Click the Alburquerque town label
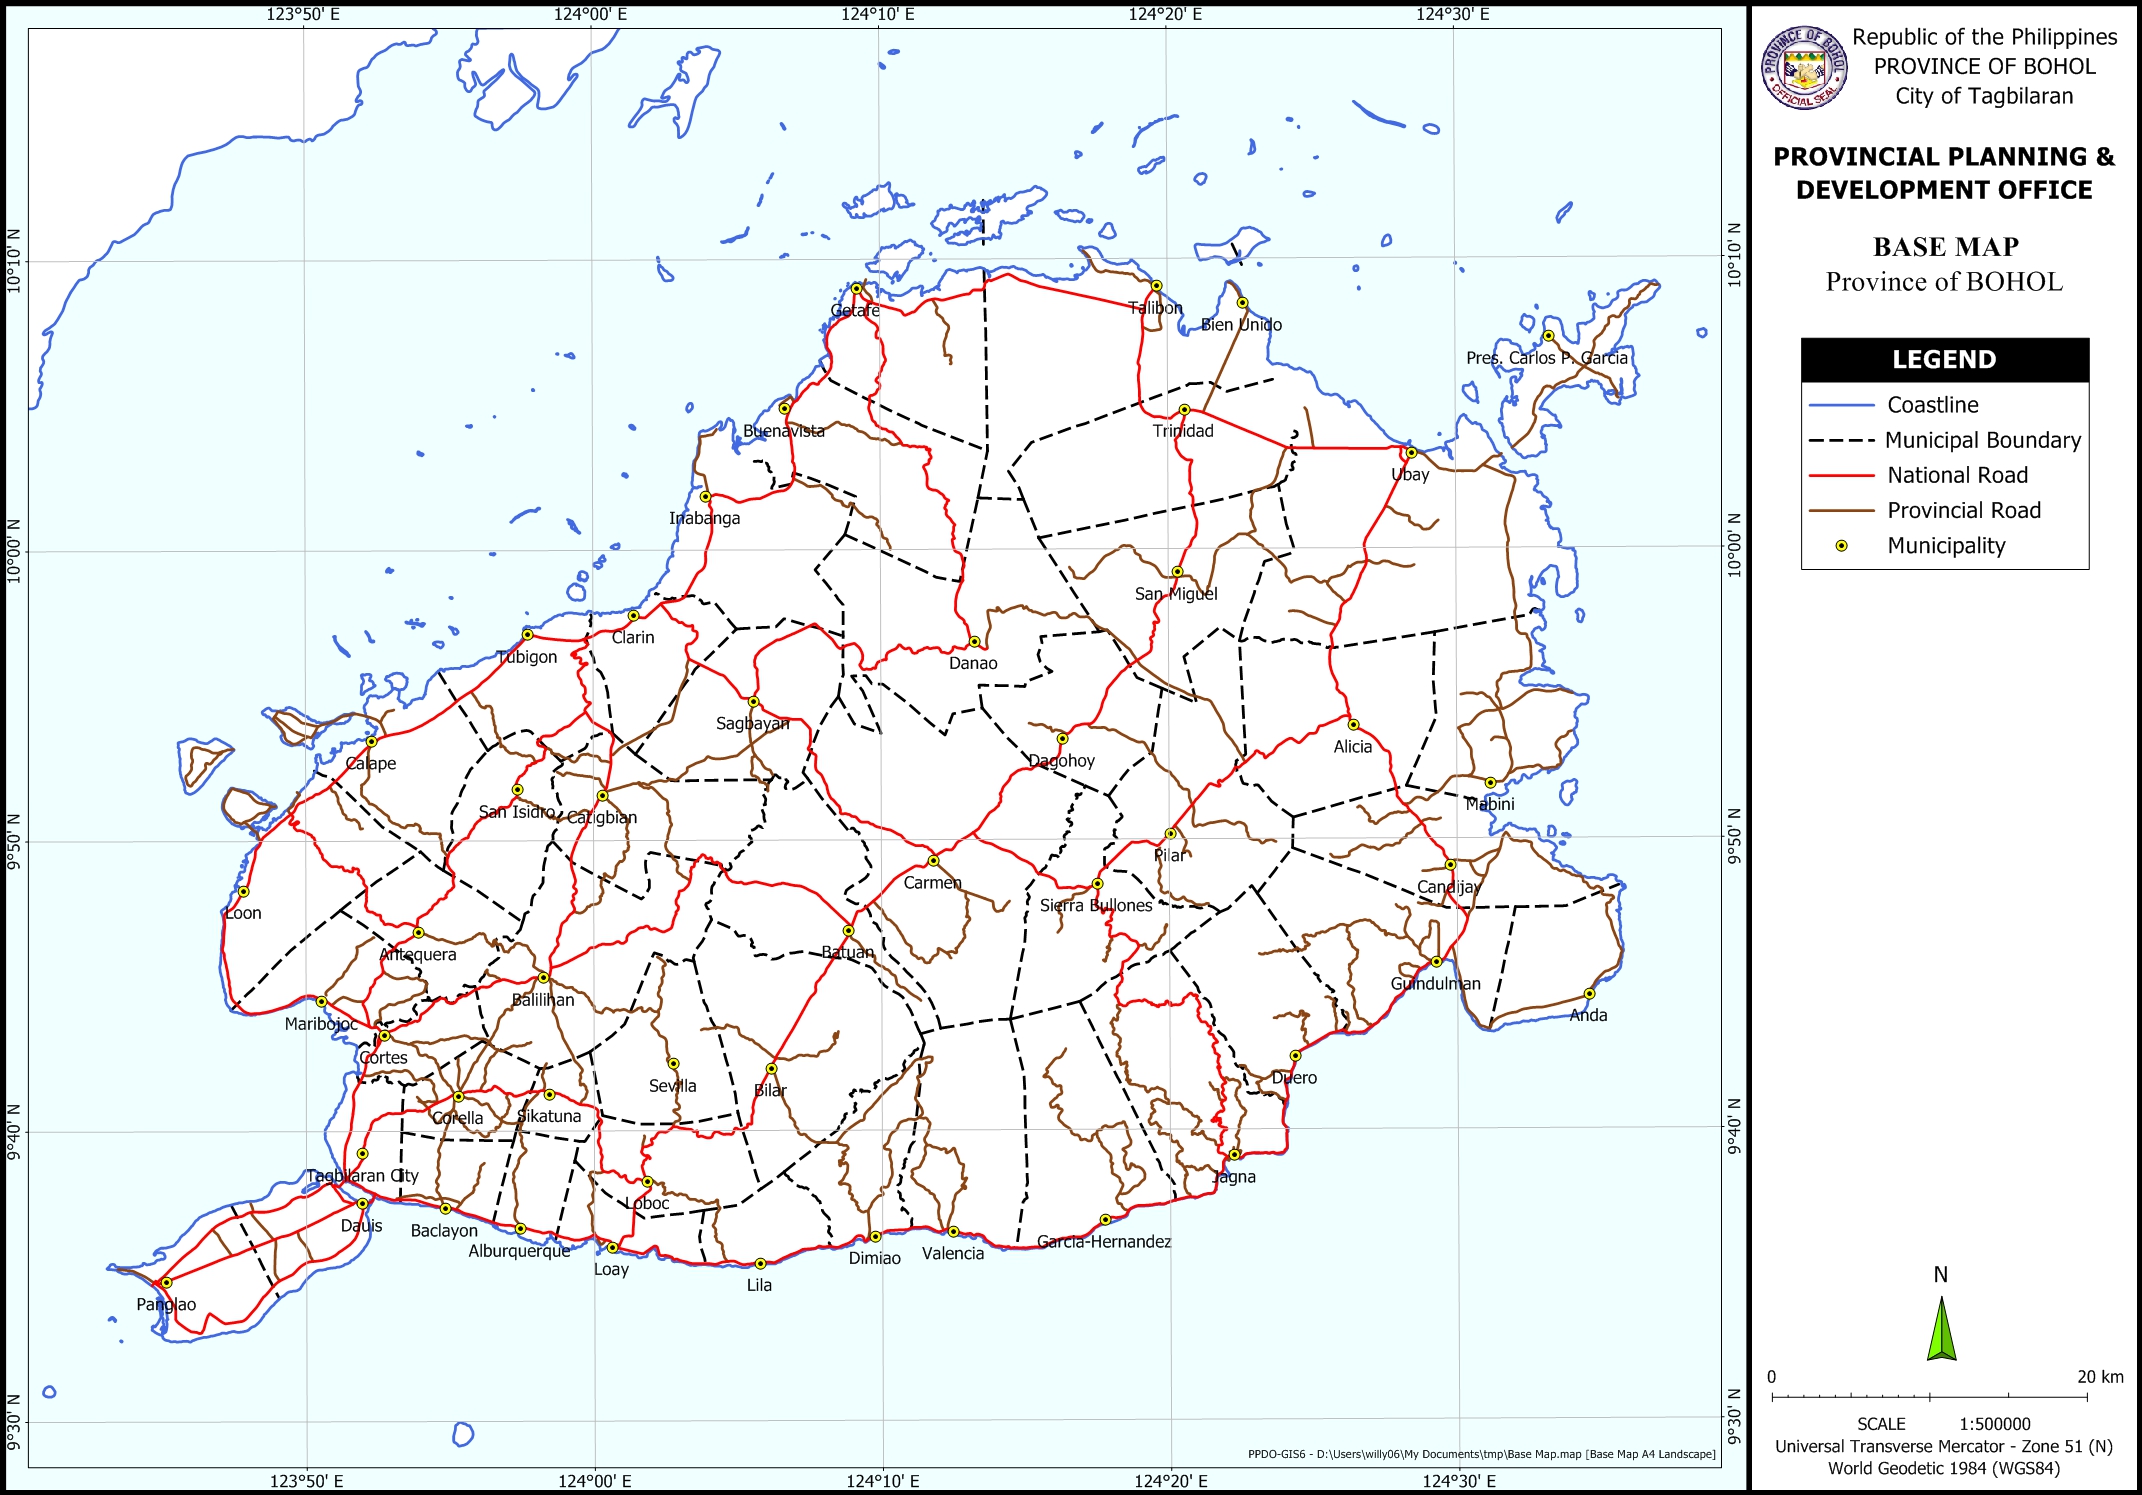 tap(519, 1252)
